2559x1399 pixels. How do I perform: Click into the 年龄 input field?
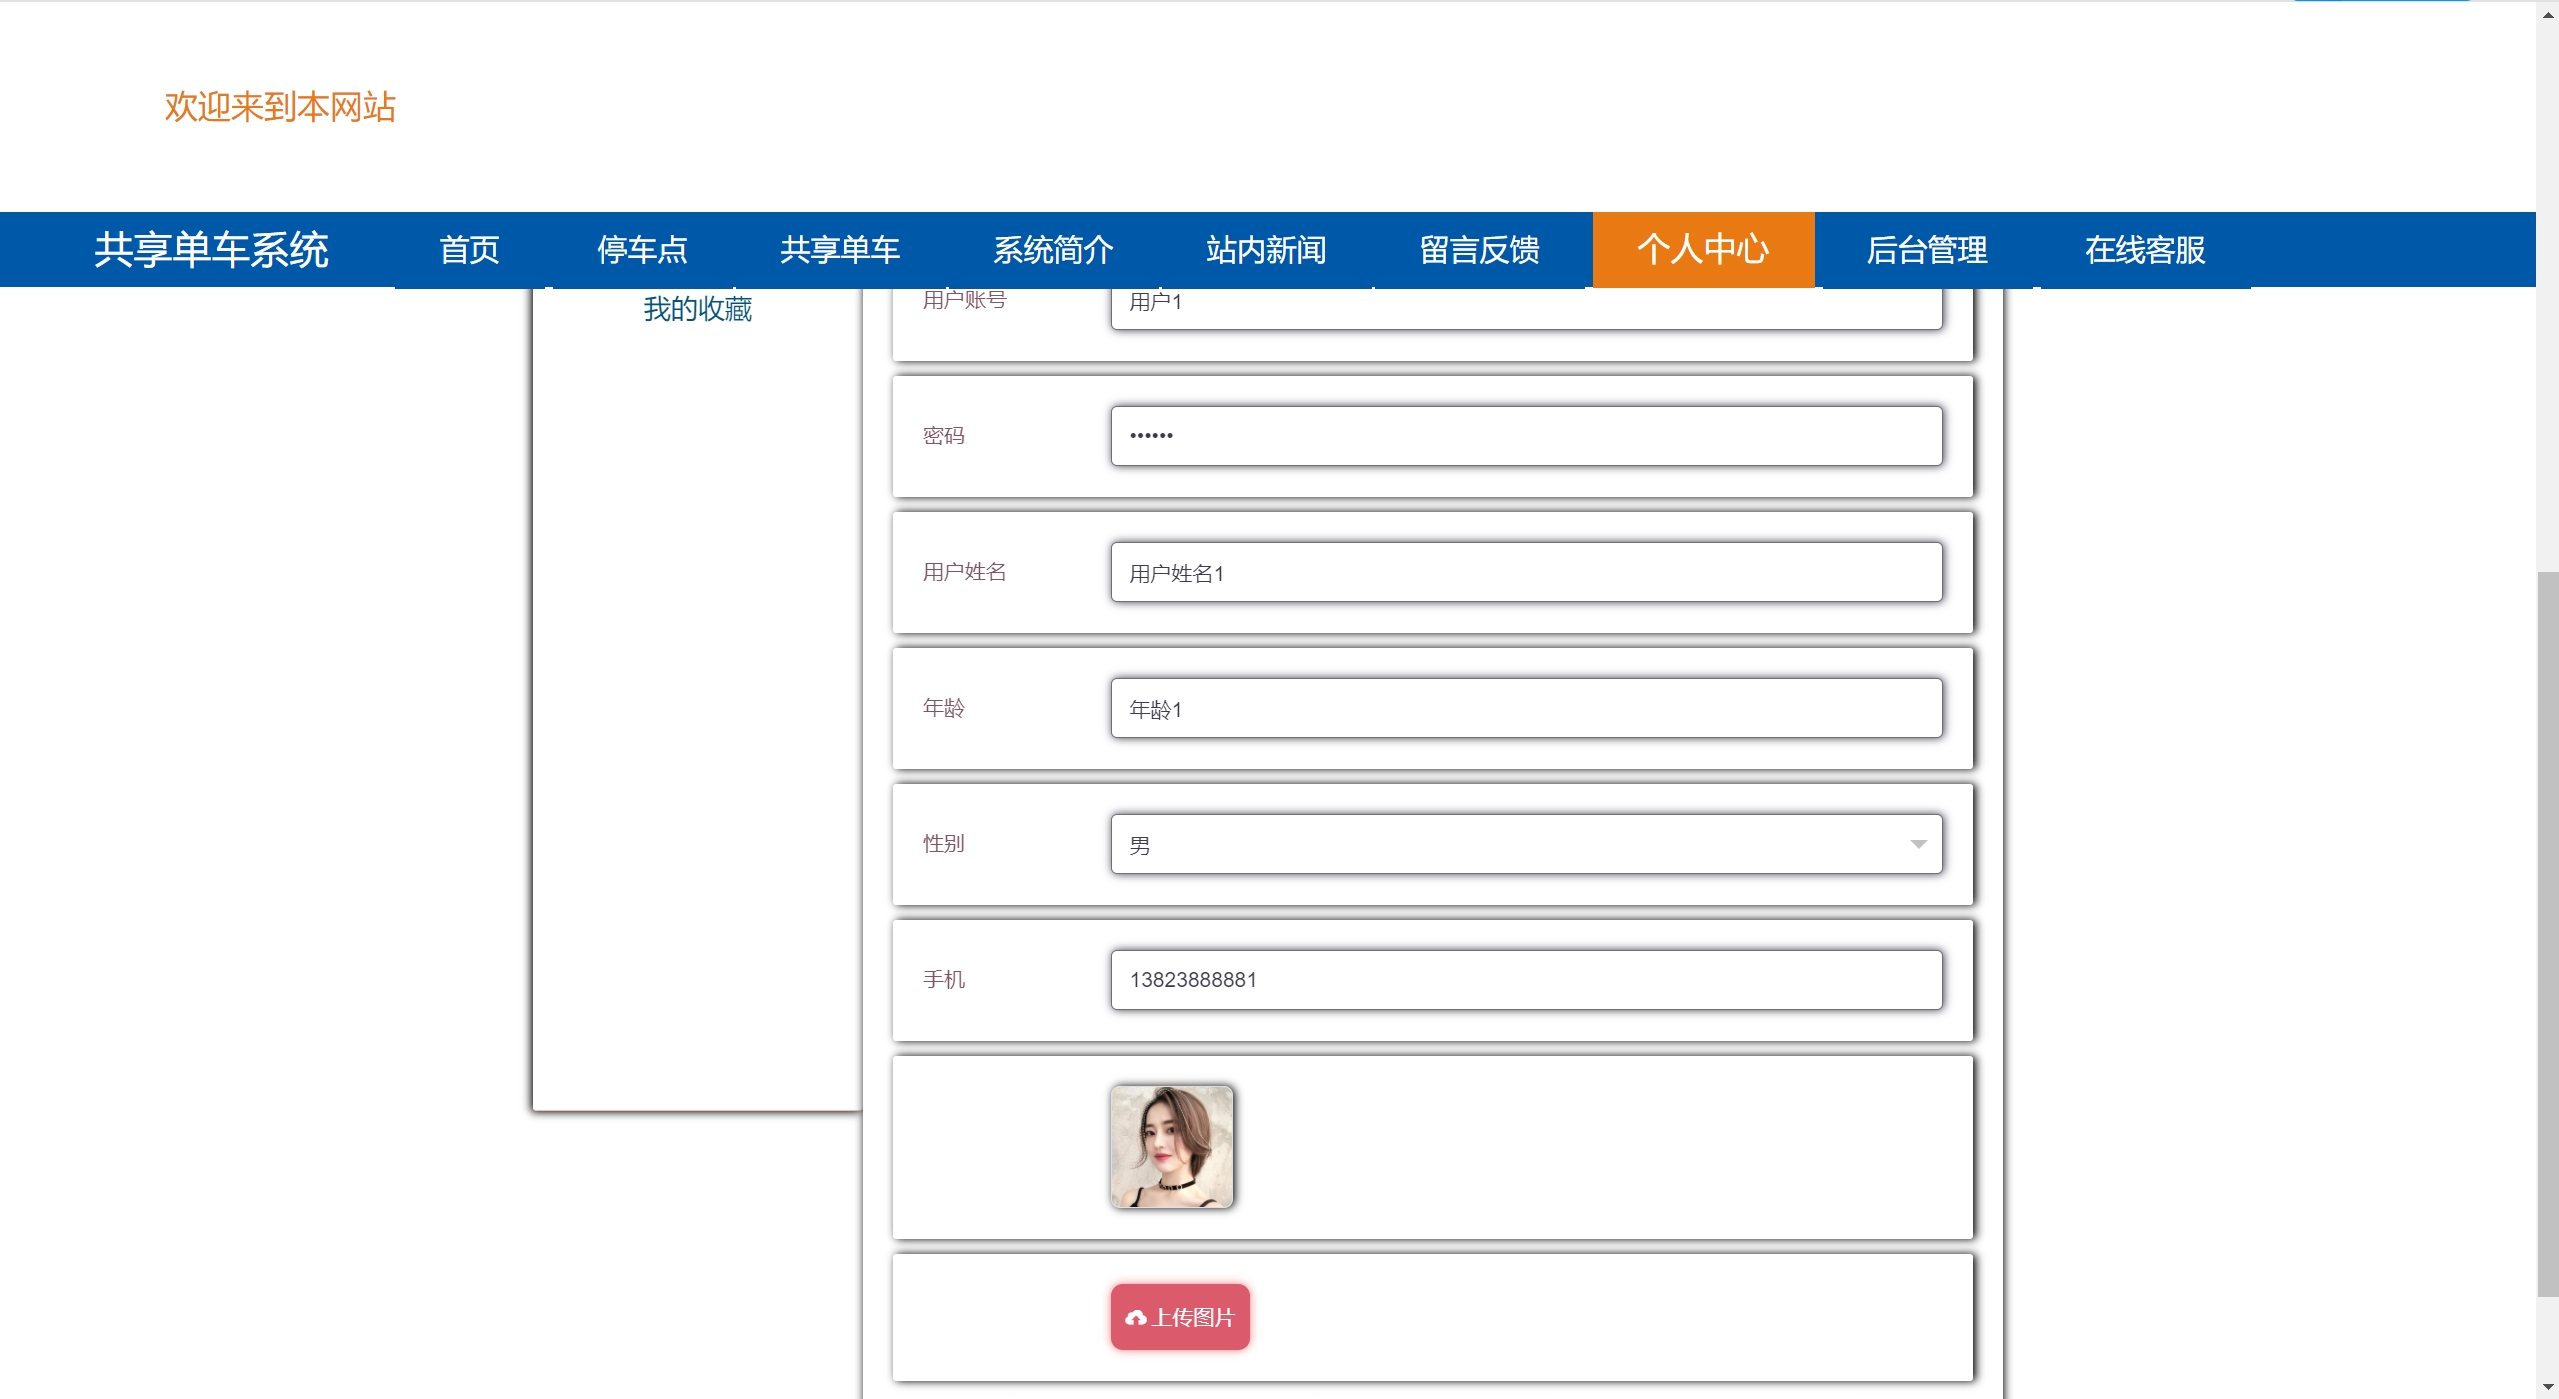click(1525, 708)
